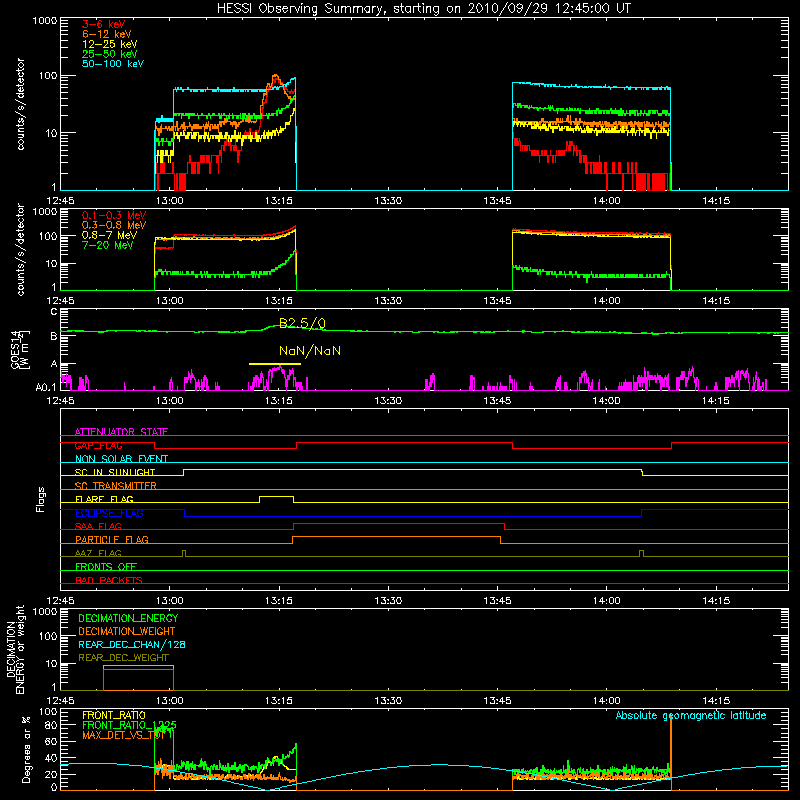Click the 13:15 time label under Flags panel
Image resolution: width=800 pixels, height=800 pixels.
(x=279, y=601)
